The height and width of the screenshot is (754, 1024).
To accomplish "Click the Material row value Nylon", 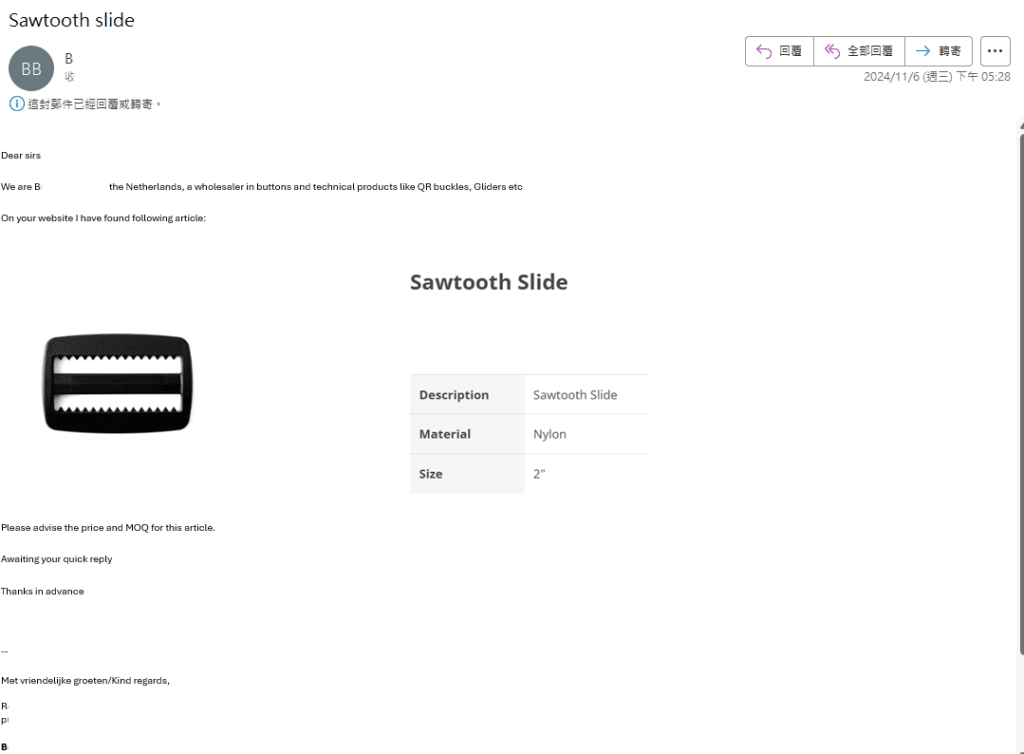I will point(549,434).
